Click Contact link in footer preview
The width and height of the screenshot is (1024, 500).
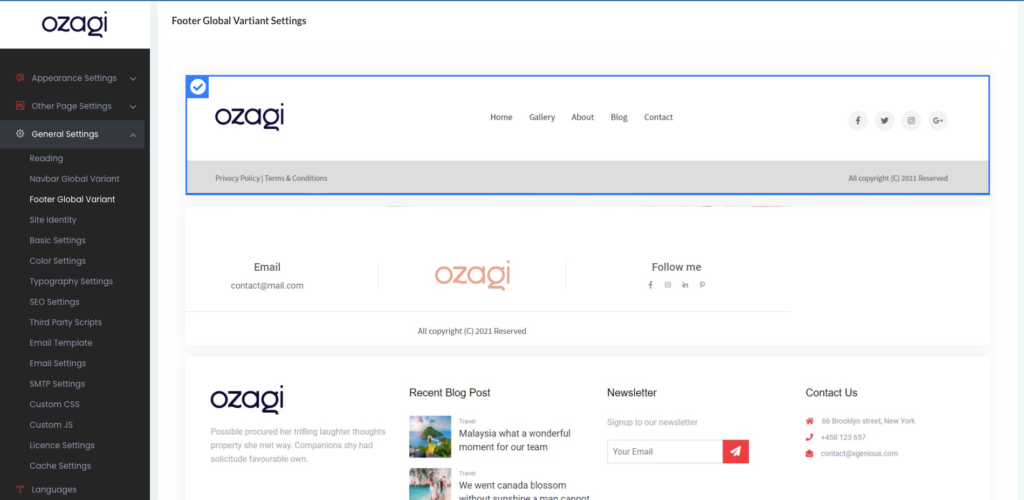[658, 117]
